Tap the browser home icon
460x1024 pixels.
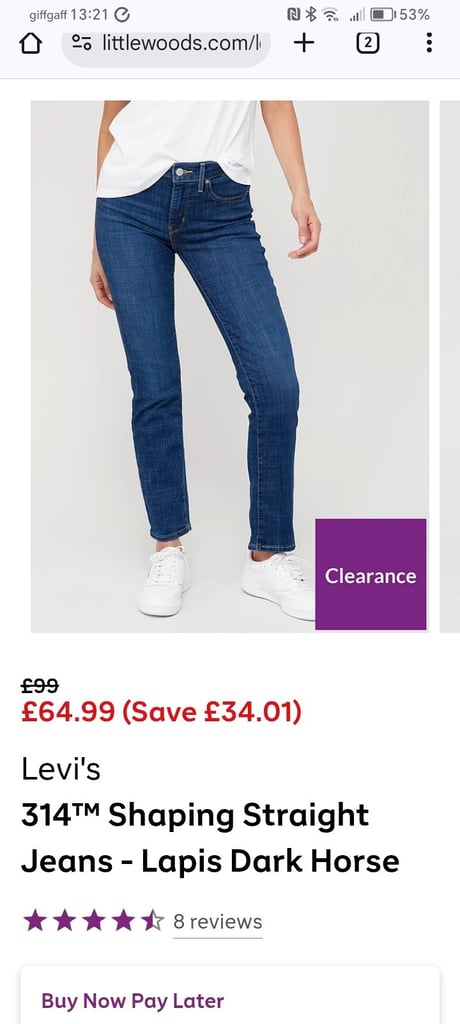point(31,44)
